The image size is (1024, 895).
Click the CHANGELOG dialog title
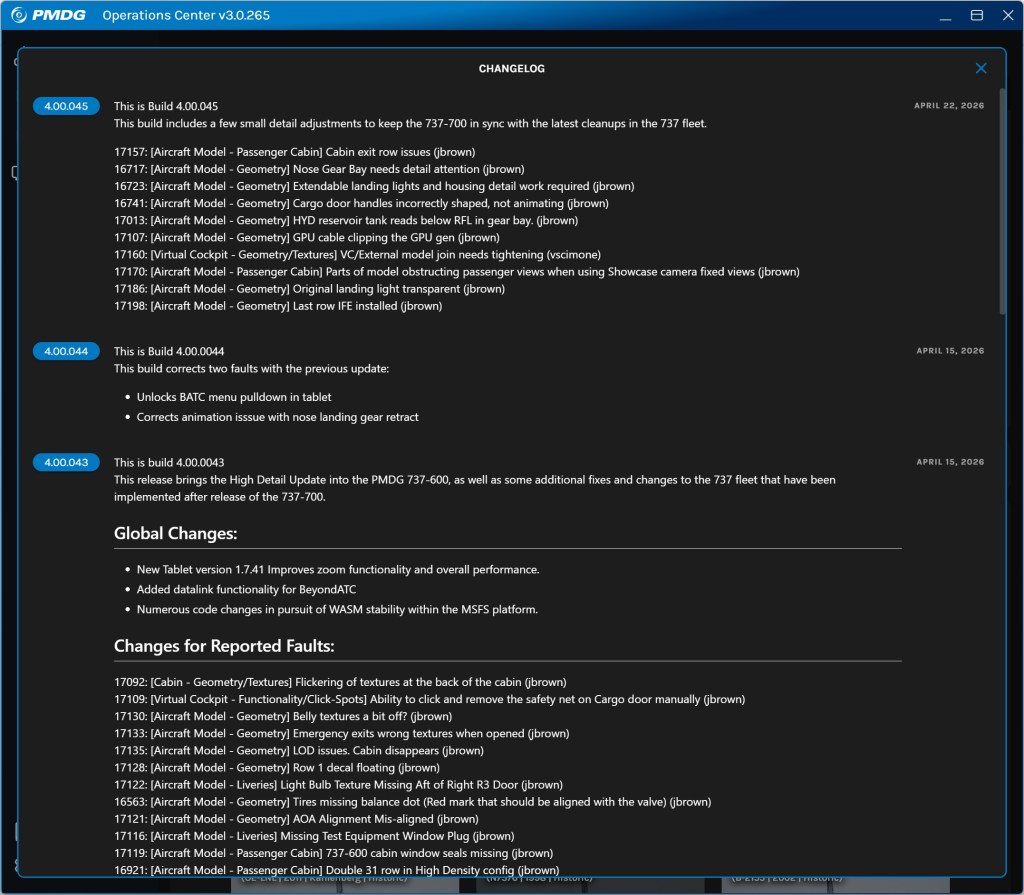coord(511,69)
